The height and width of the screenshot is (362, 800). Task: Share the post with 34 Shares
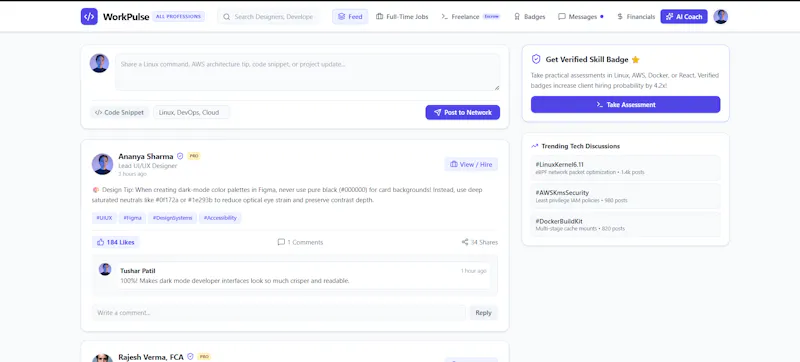pyautogui.click(x=480, y=242)
